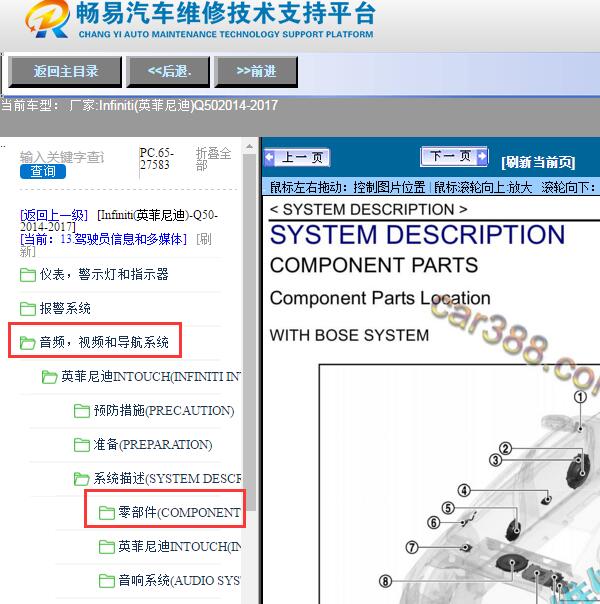The image size is (600, 604).
Task: Open the 预防措施(PRECAUTION) item
Action: [x=164, y=411]
